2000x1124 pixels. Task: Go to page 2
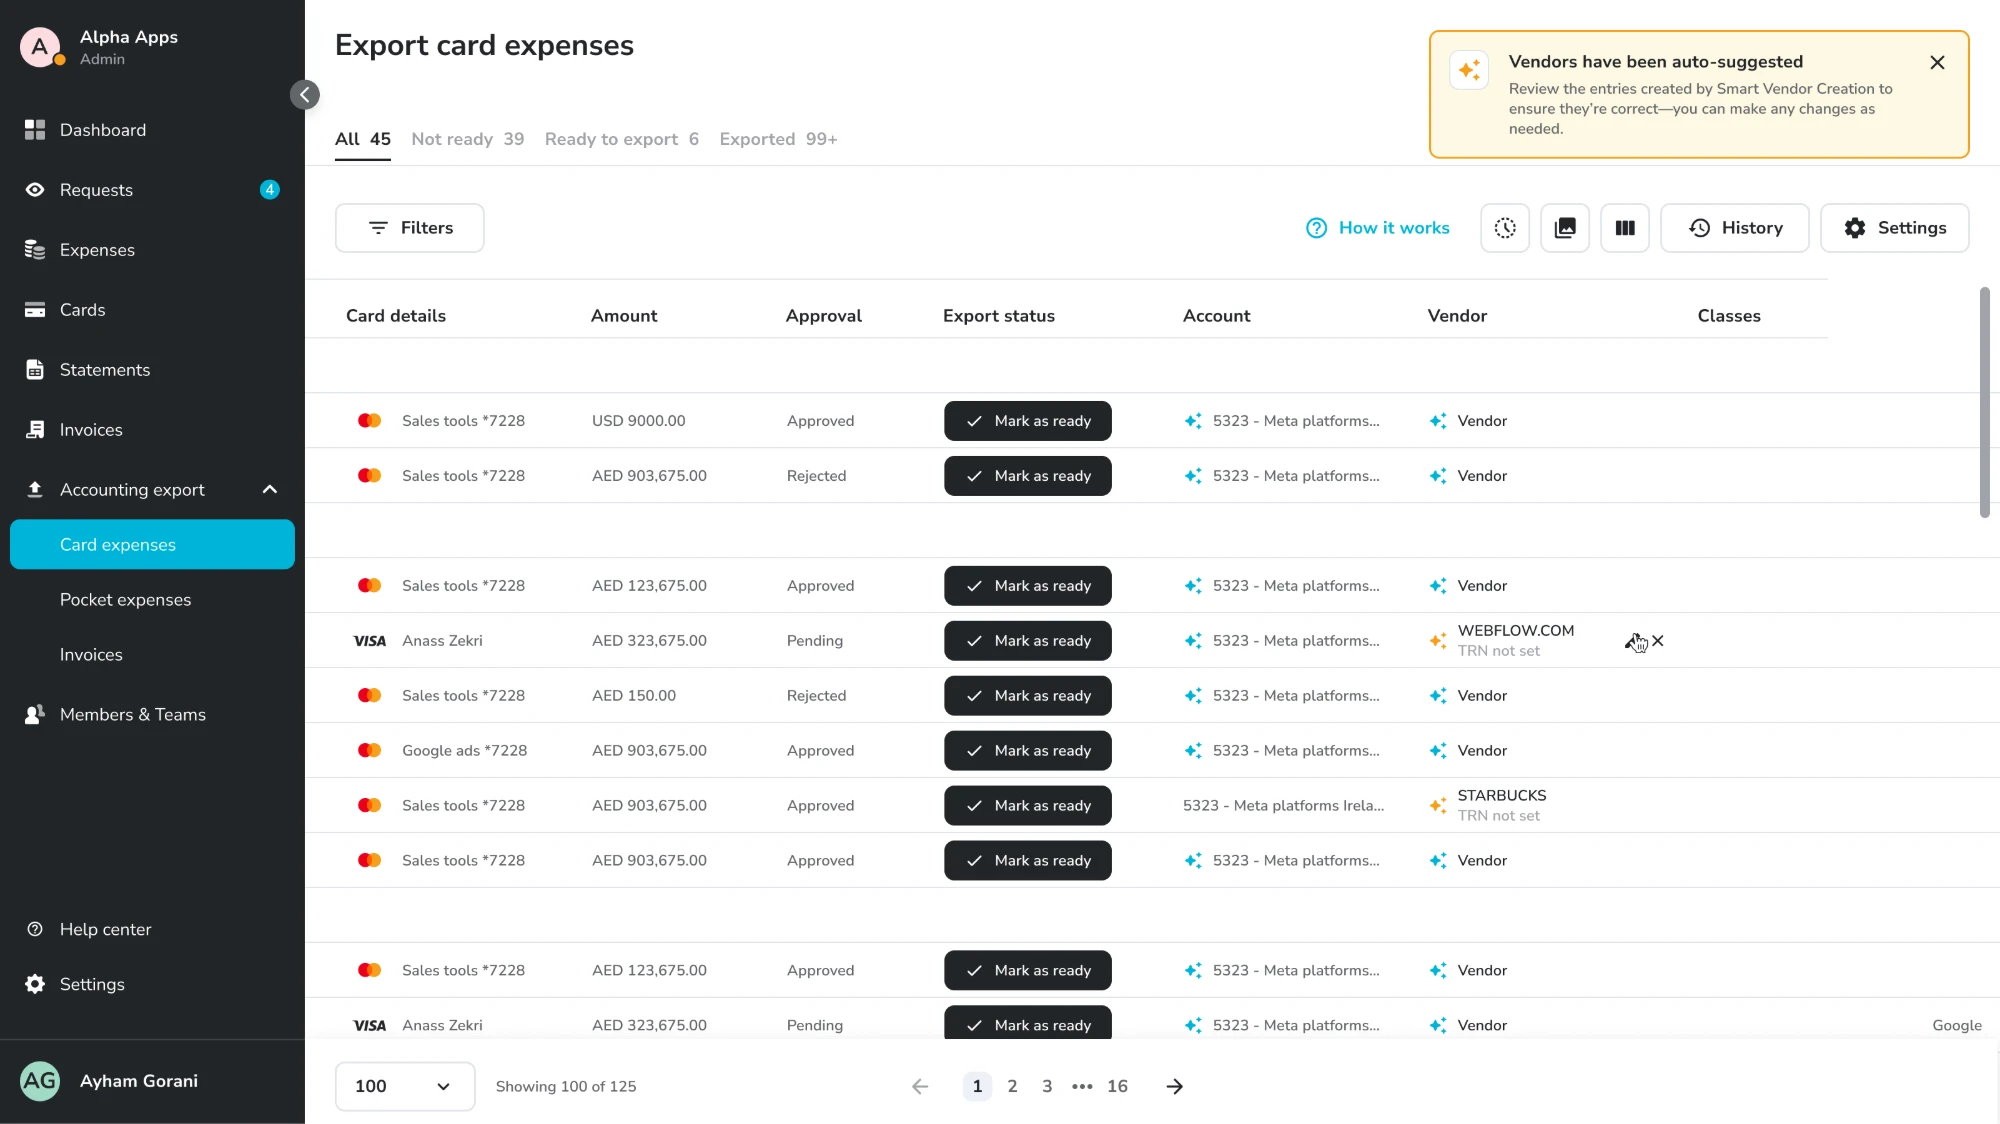point(1012,1086)
